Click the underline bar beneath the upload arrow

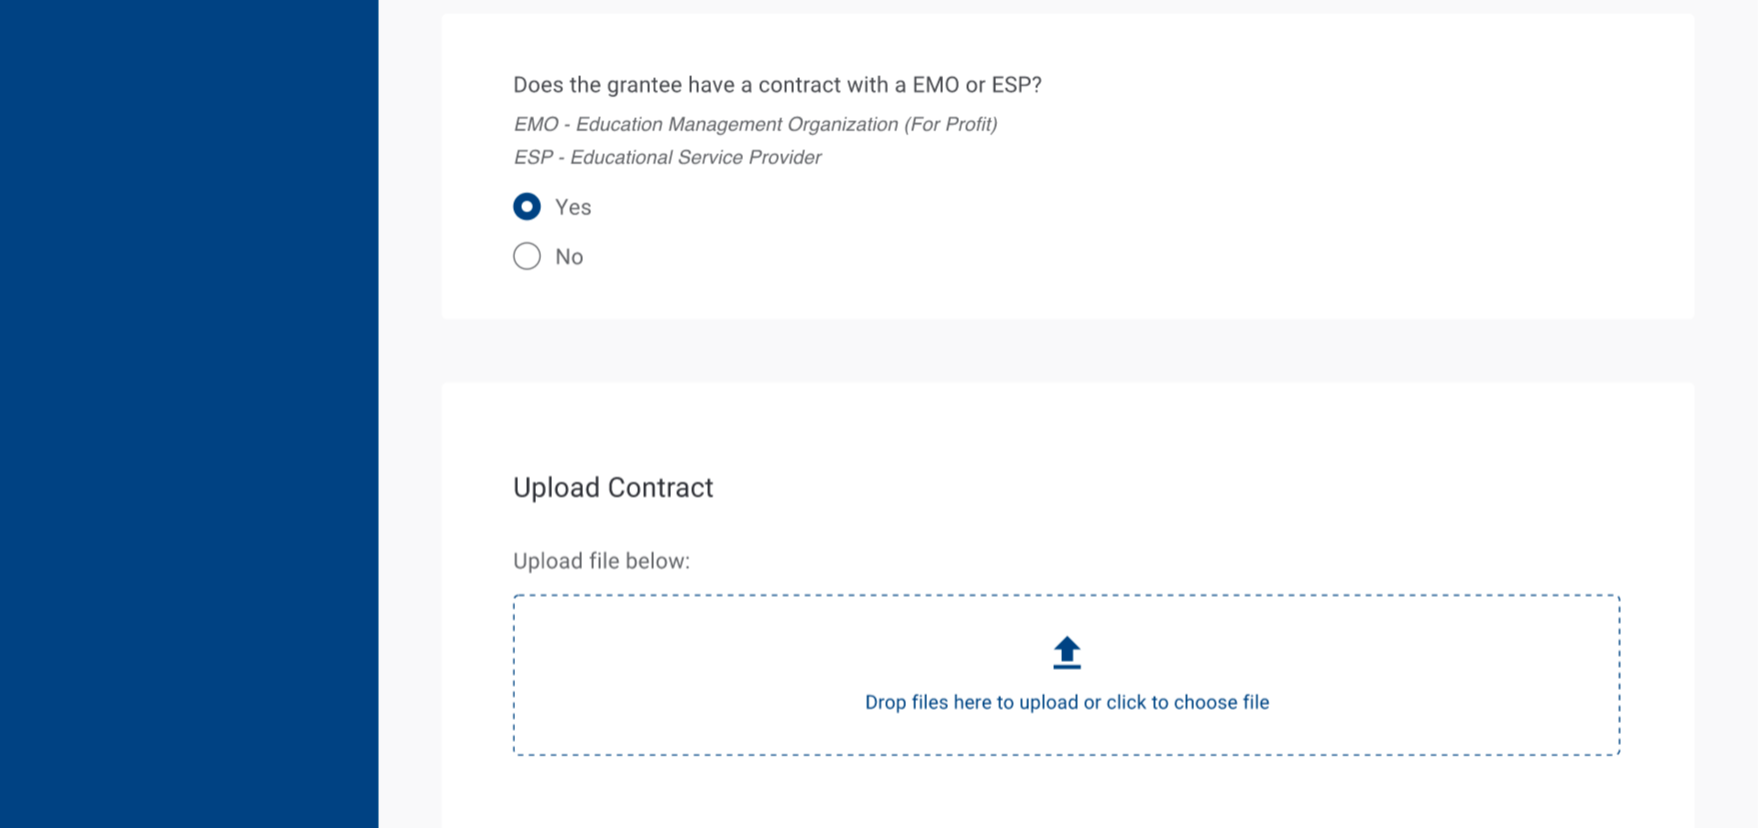pos(1067,666)
